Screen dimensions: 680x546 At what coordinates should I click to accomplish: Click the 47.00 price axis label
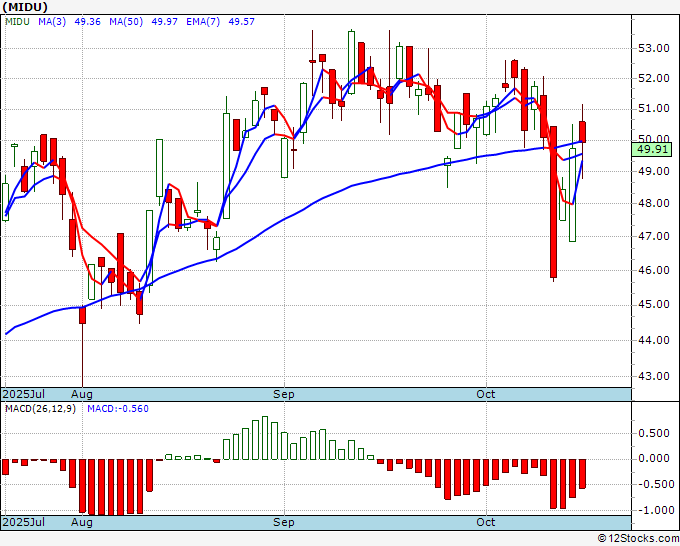[x=654, y=236]
